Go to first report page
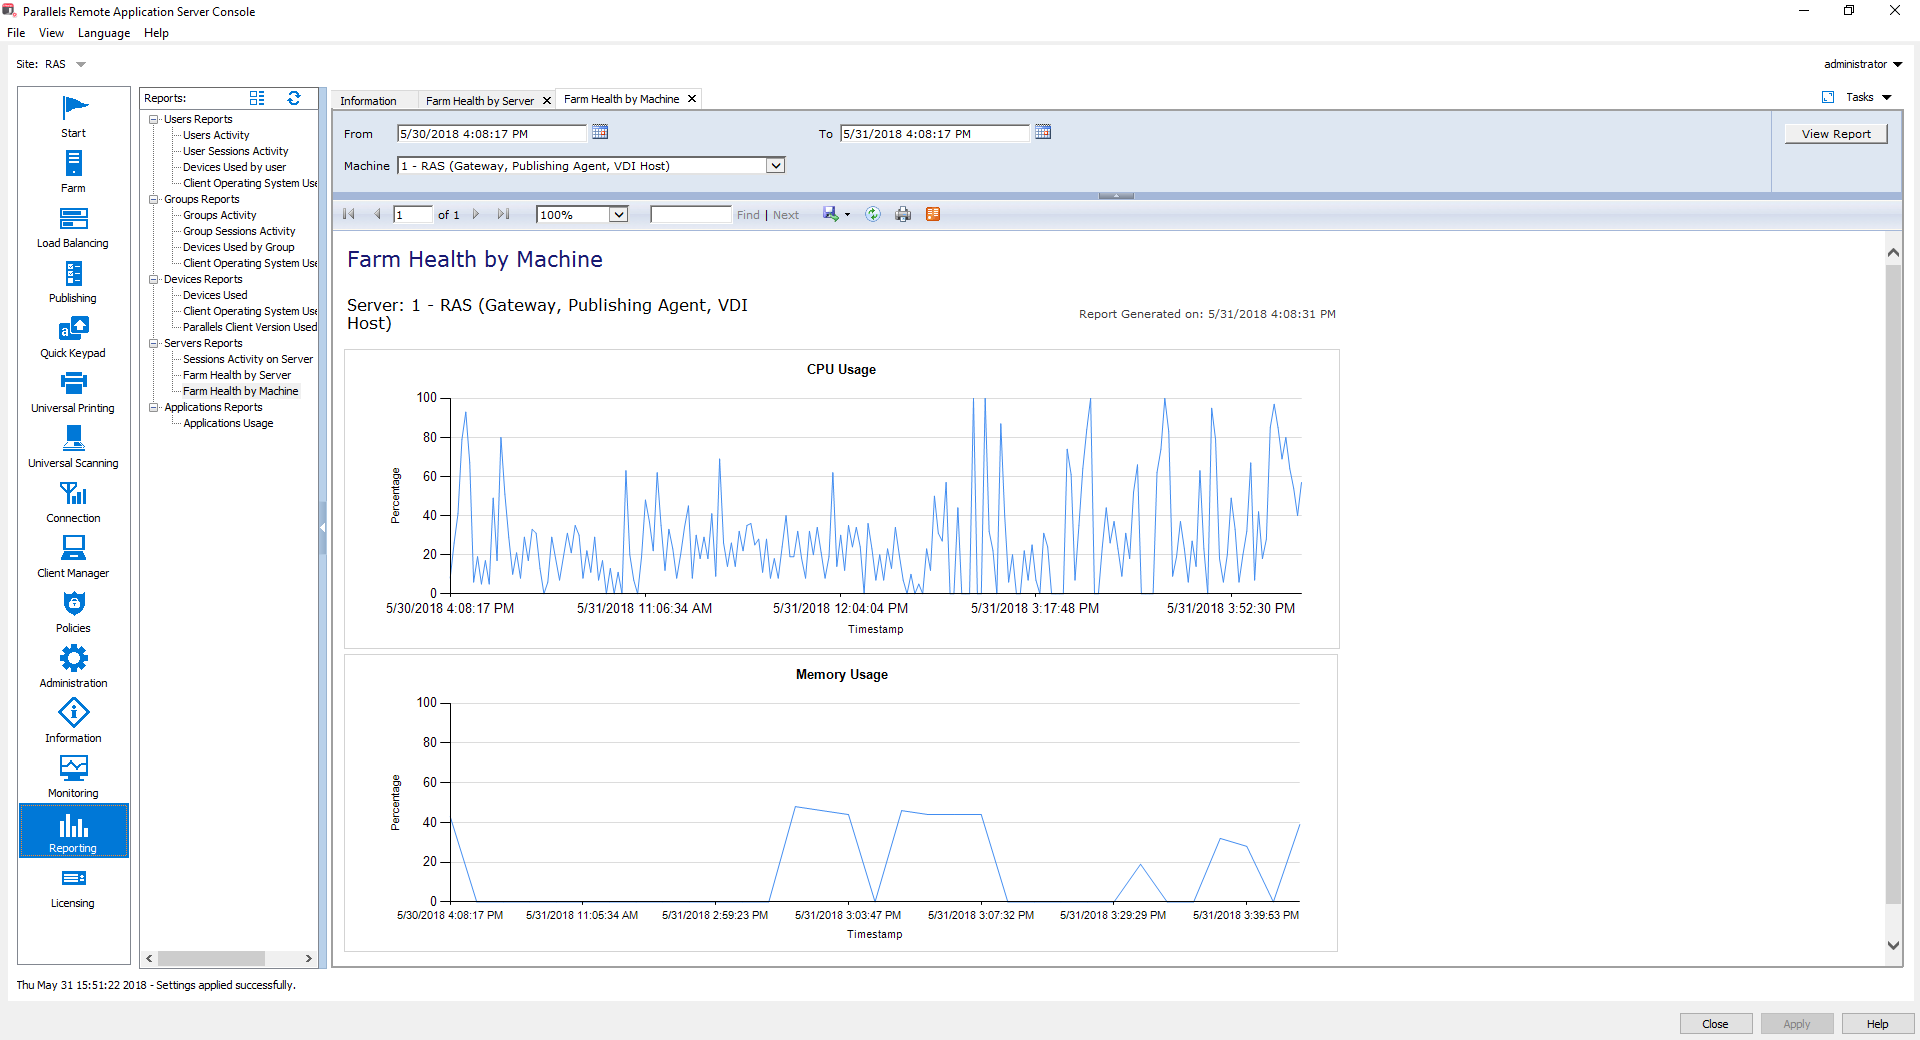This screenshot has width=1920, height=1040. tap(349, 214)
